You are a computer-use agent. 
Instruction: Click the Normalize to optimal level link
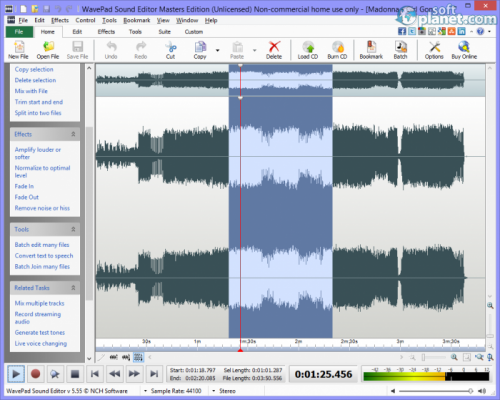42,171
